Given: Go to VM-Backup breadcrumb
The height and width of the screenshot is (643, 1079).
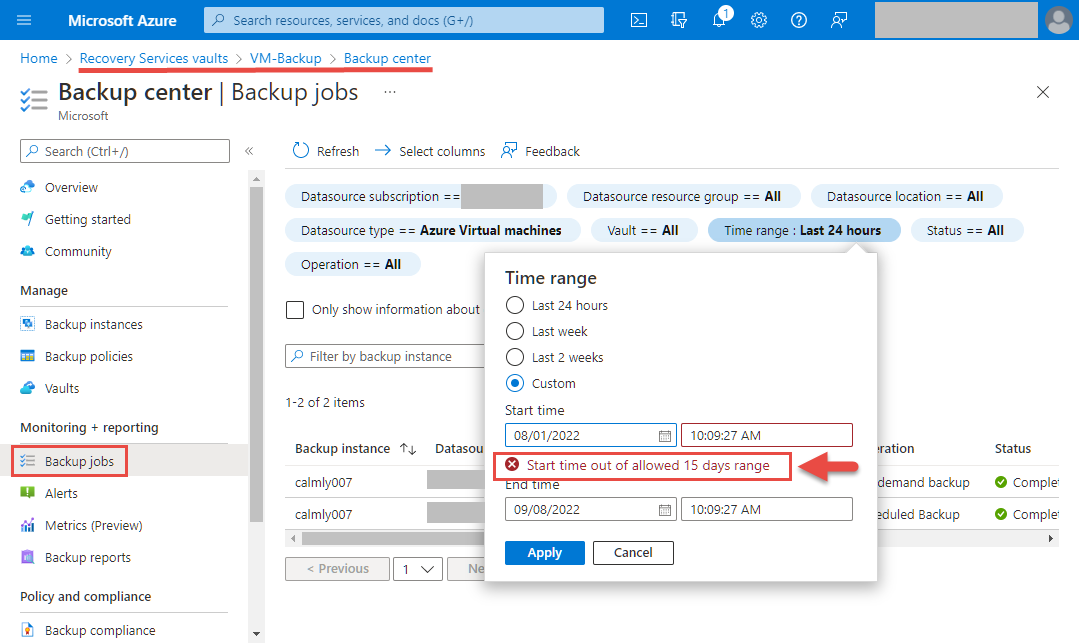Looking at the screenshot, I should coord(286,59).
